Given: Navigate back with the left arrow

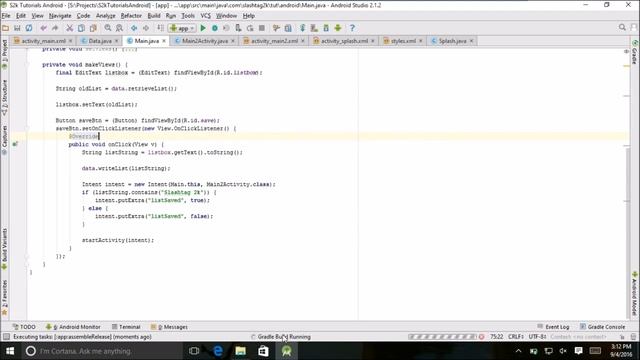Looking at the screenshot, I should (x=134, y=28).
